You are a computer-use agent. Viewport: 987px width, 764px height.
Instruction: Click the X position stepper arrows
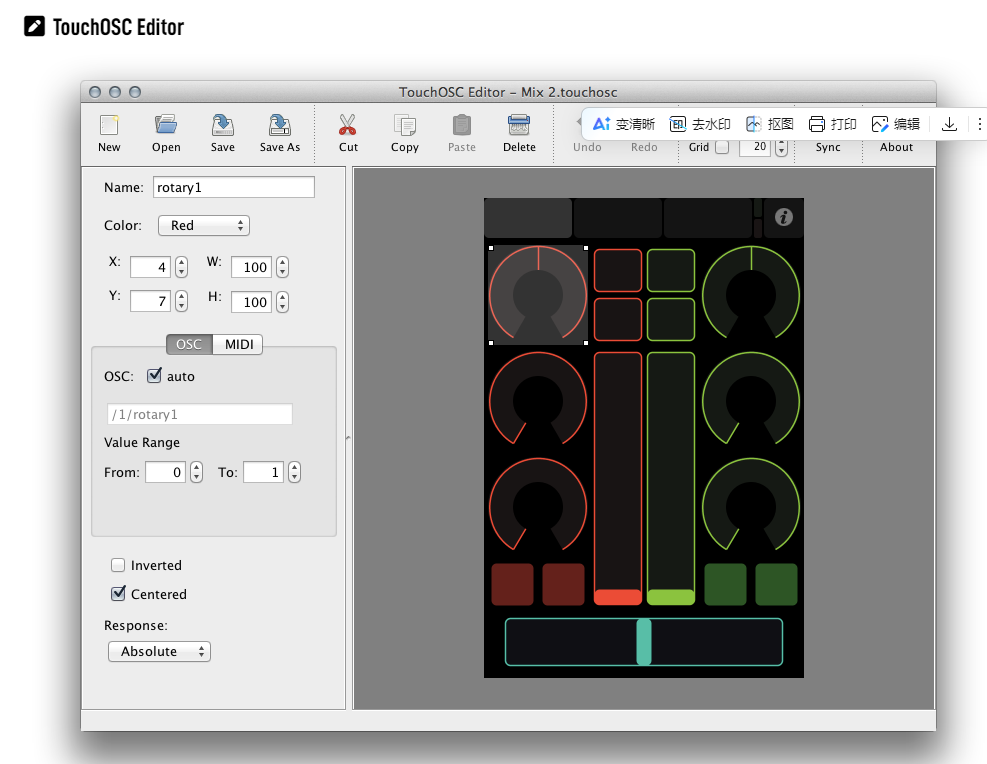click(181, 267)
